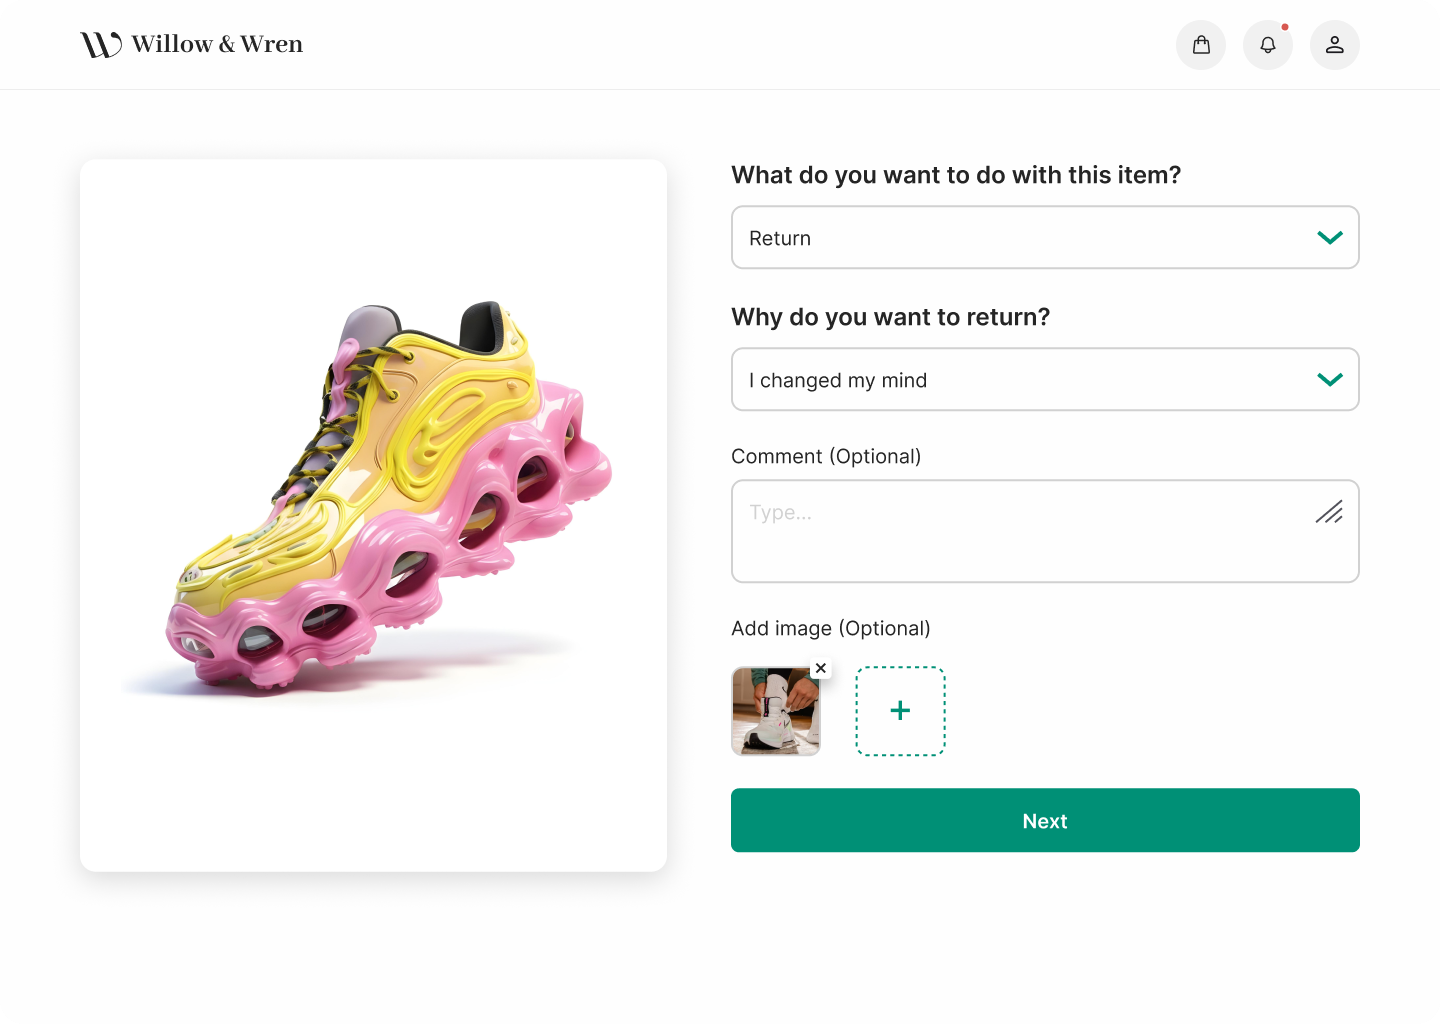Click the plus icon to add image
The image size is (1440, 1024).
coord(900,710)
